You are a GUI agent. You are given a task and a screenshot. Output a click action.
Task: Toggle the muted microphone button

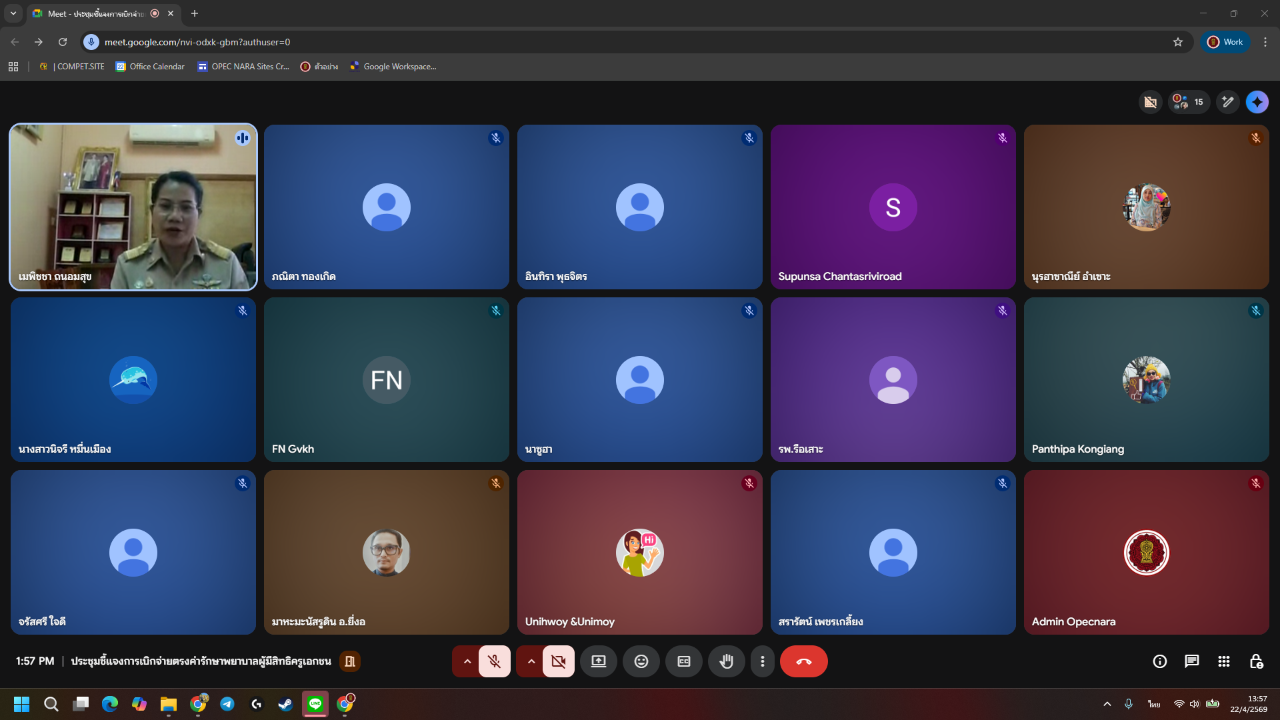[x=494, y=661]
